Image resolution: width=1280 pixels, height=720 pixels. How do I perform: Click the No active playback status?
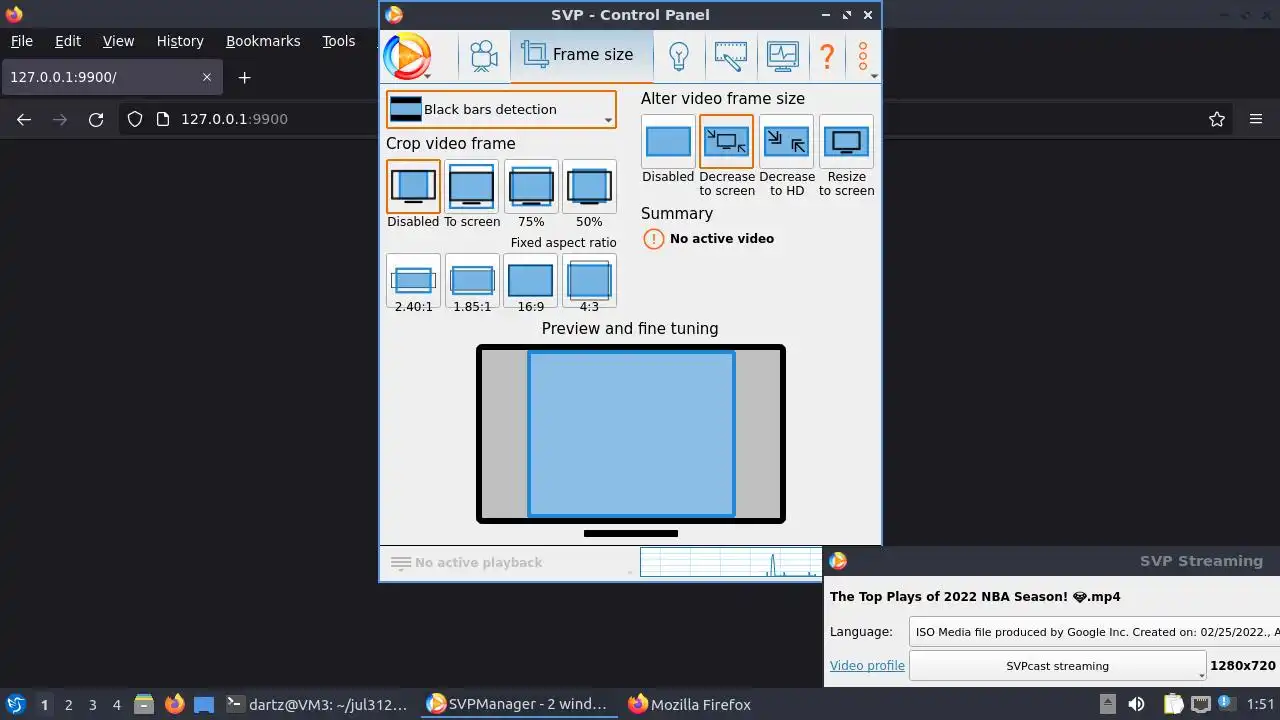pyautogui.click(x=478, y=563)
